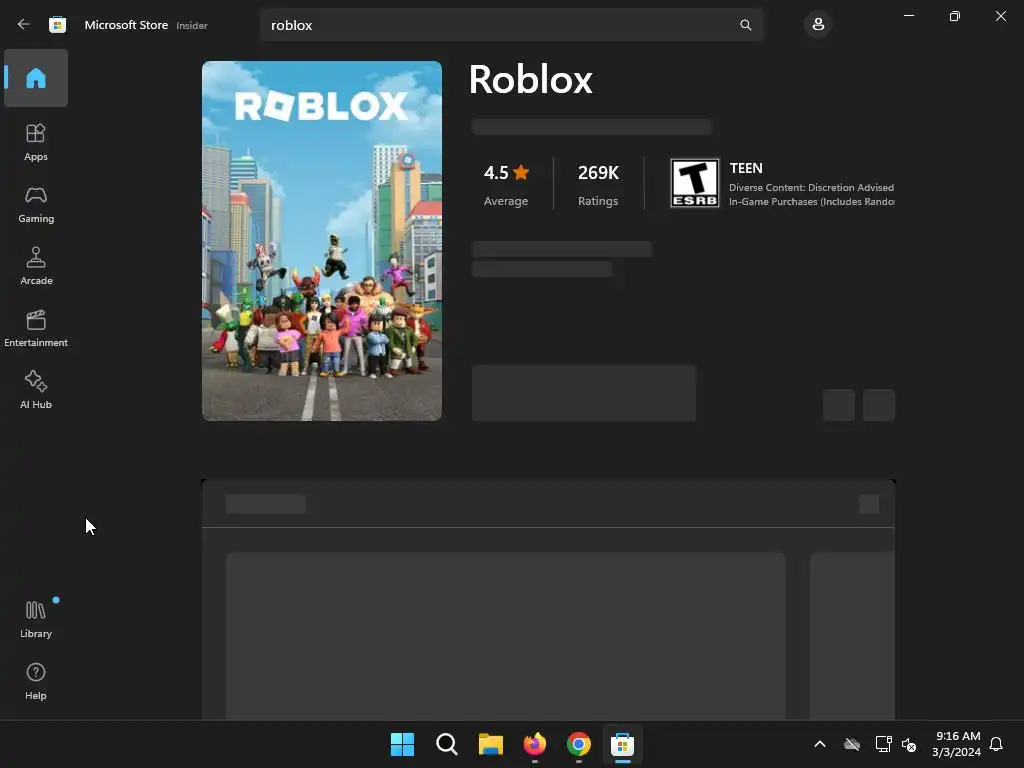
Task: Click the ESRB Teen rating badge
Action: (694, 183)
